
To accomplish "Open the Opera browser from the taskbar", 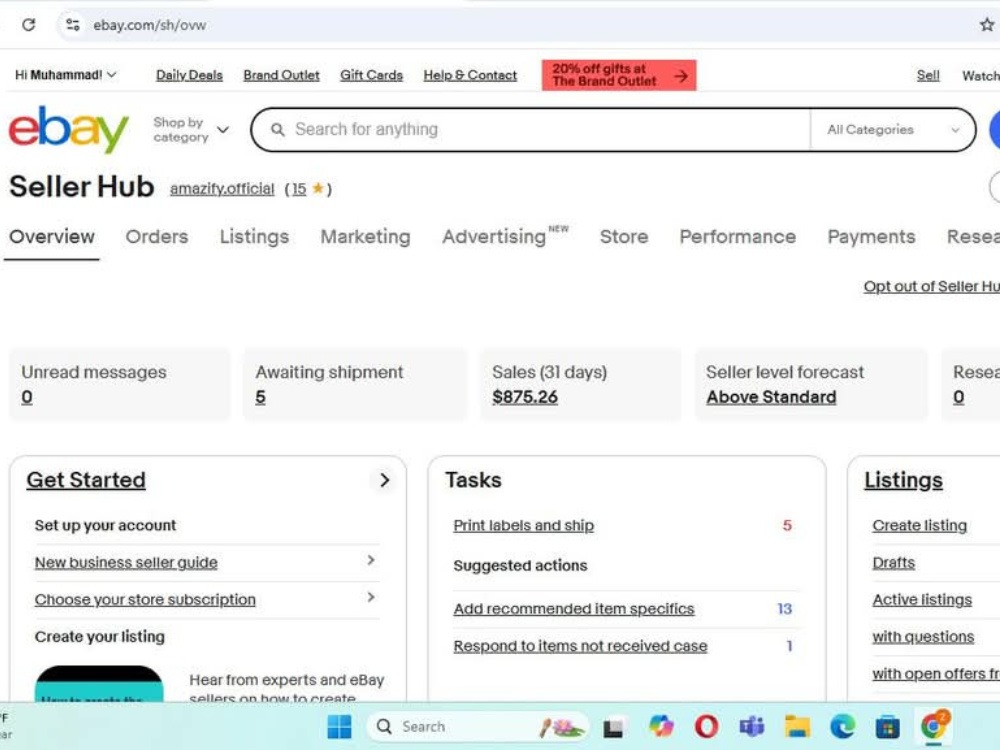I will 706,726.
